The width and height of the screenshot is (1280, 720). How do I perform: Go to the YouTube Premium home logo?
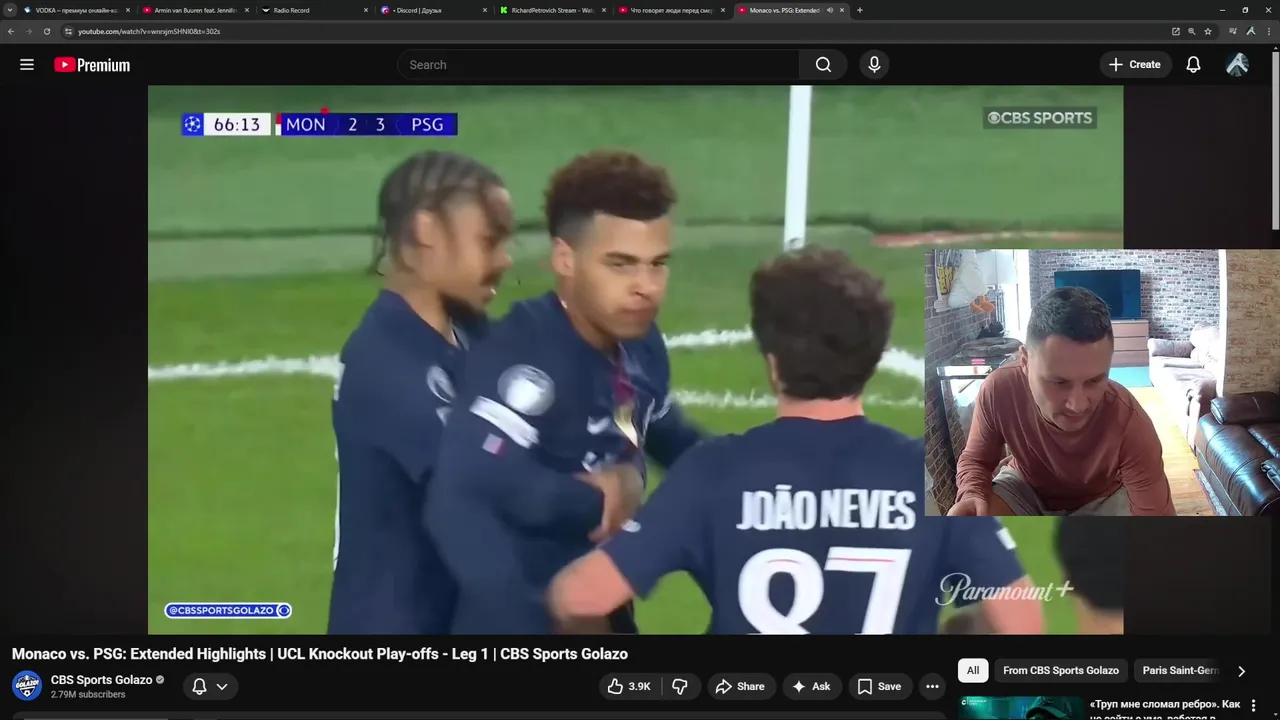coord(92,65)
